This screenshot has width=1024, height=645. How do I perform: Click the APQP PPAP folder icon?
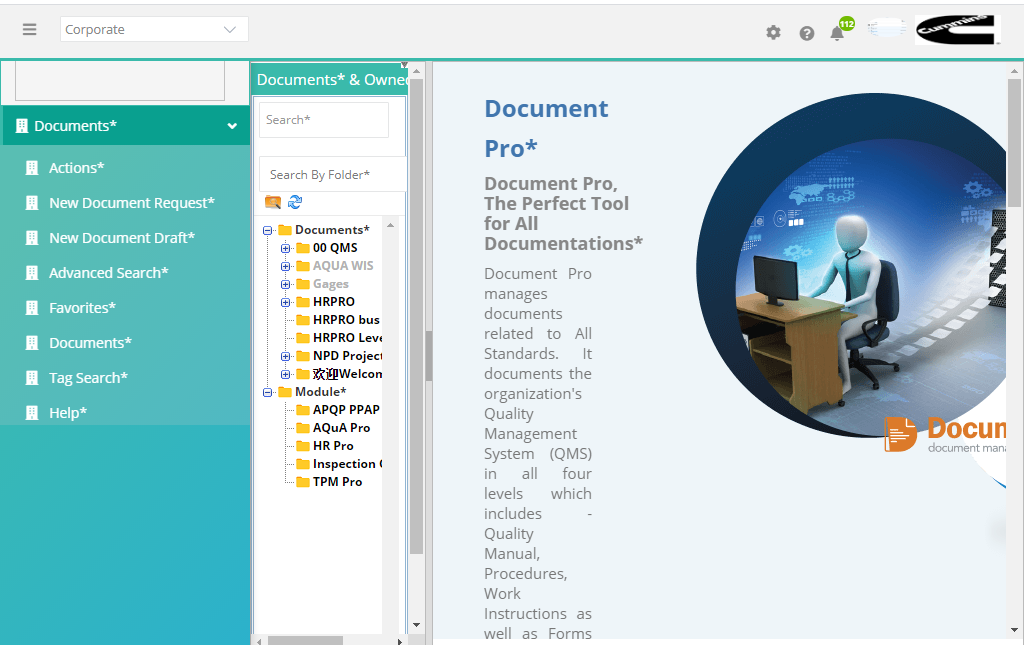pos(303,410)
